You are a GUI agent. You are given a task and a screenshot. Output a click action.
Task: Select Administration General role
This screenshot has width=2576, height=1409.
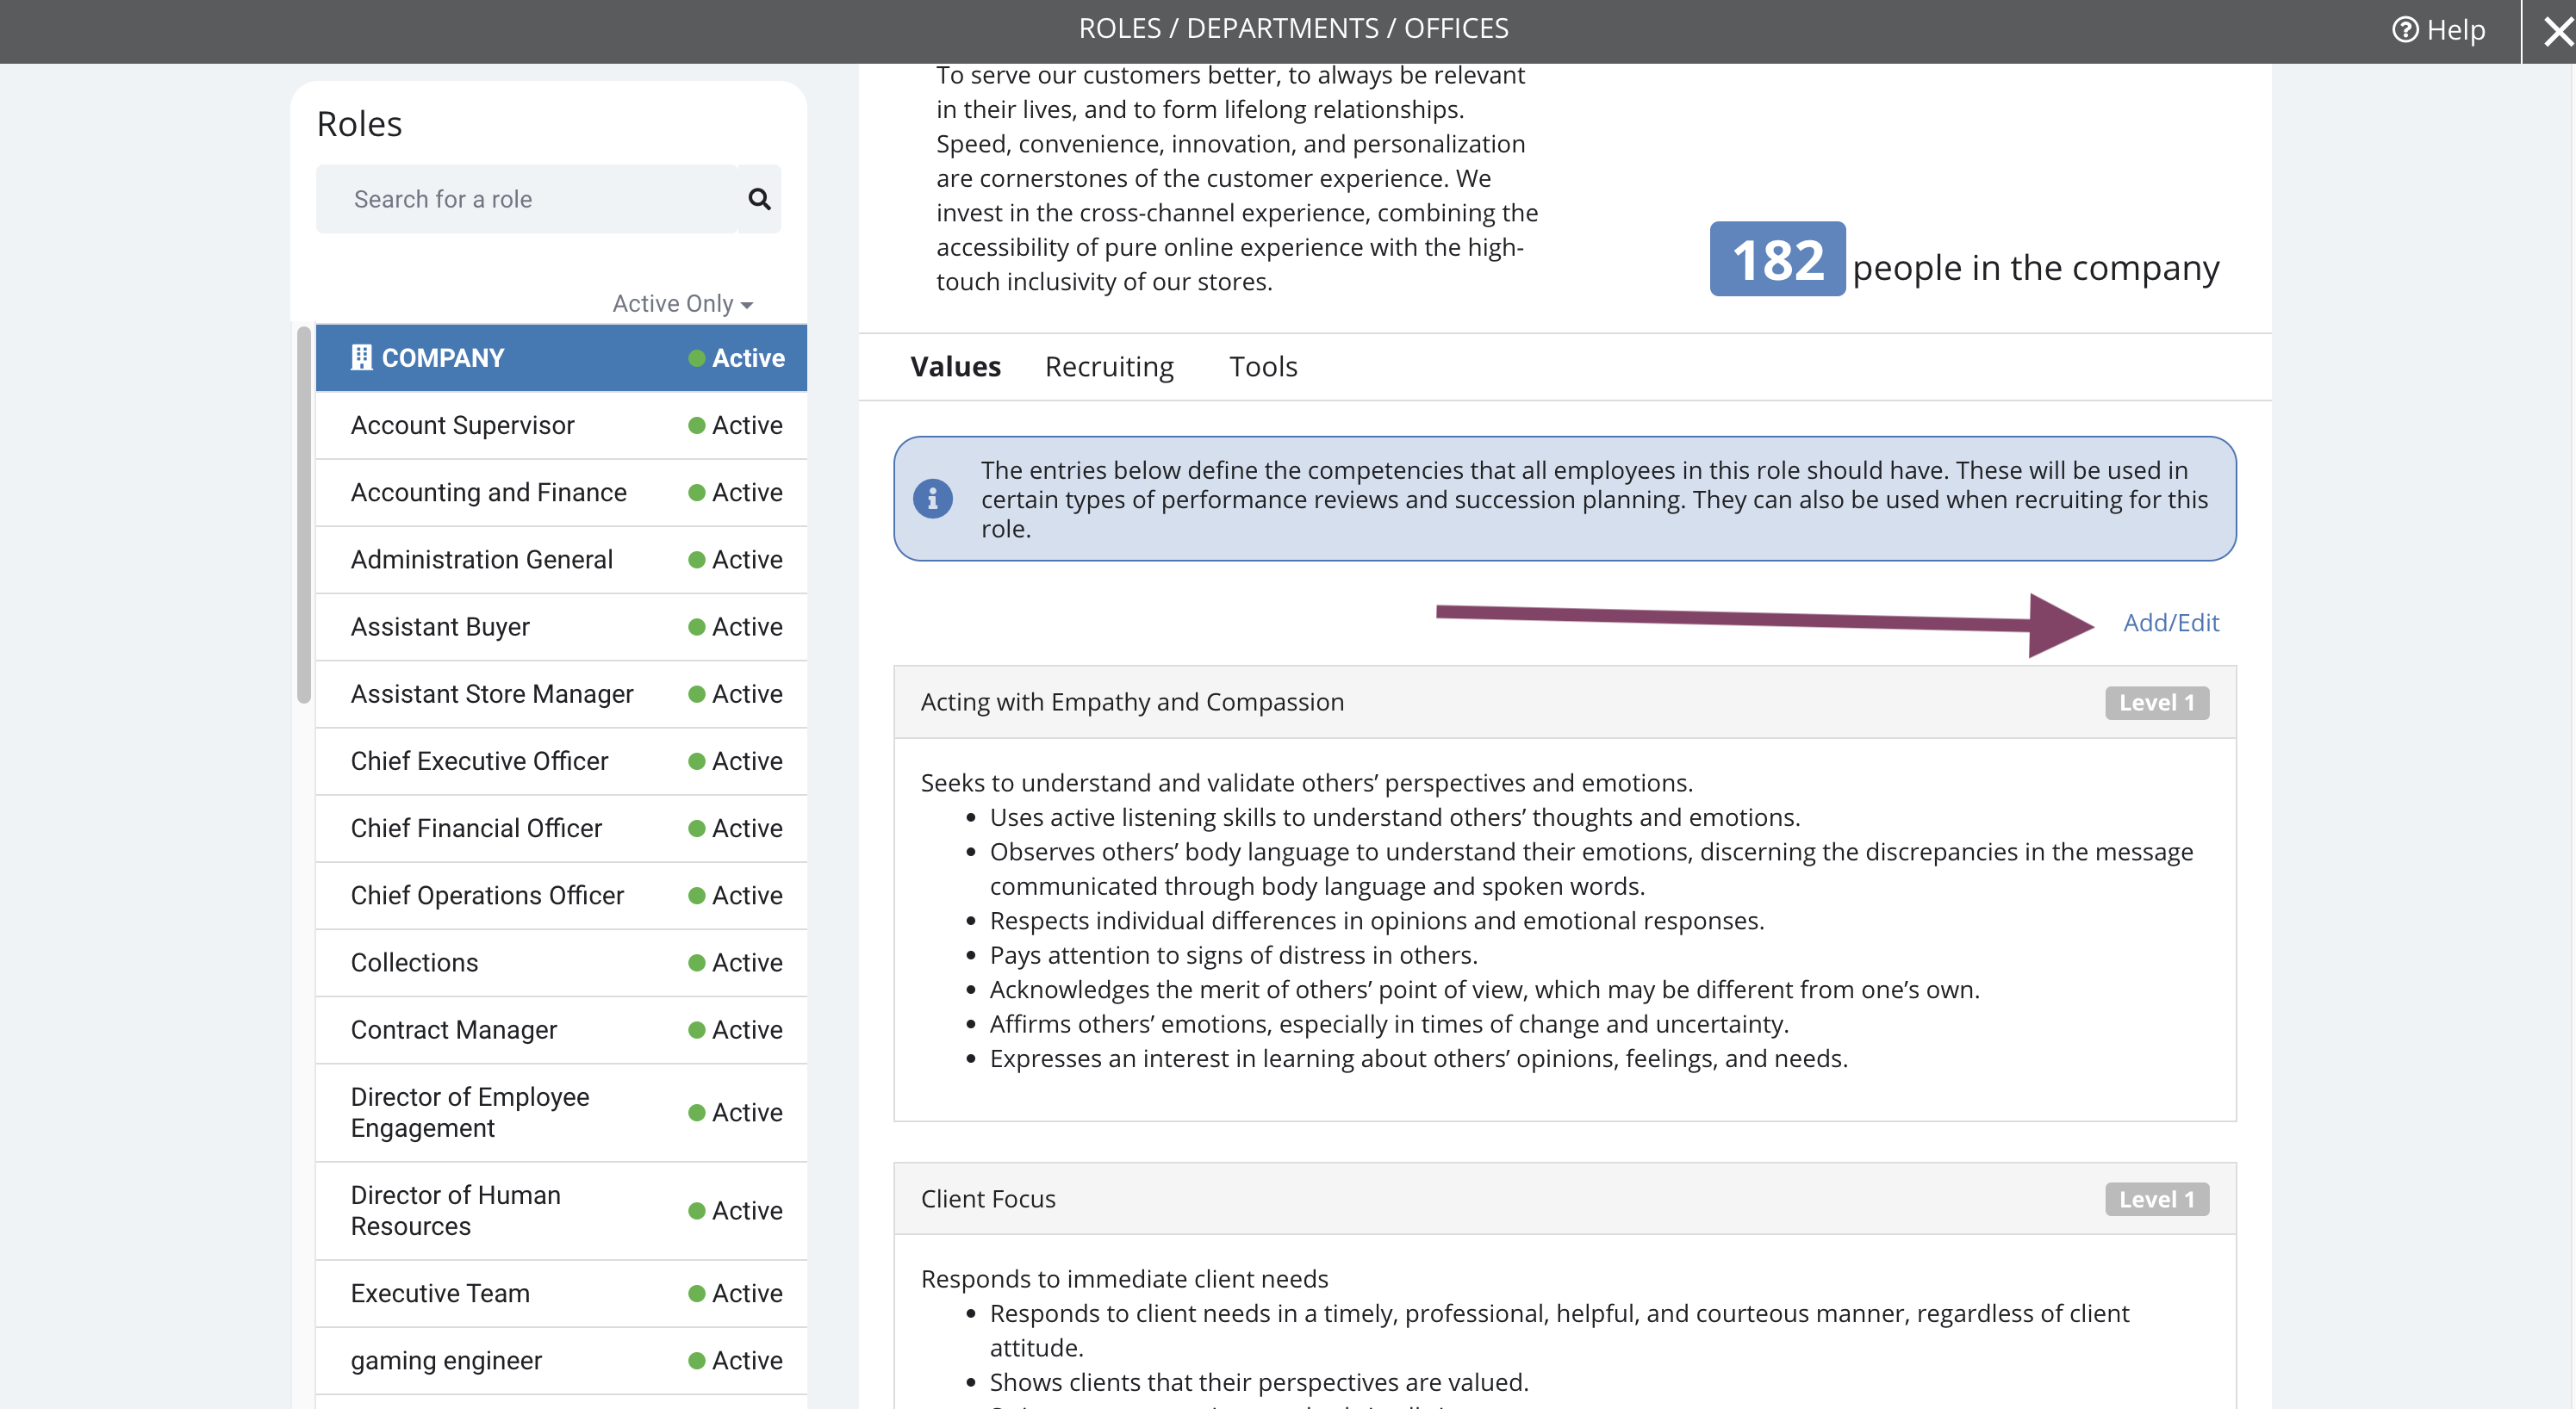click(561, 559)
